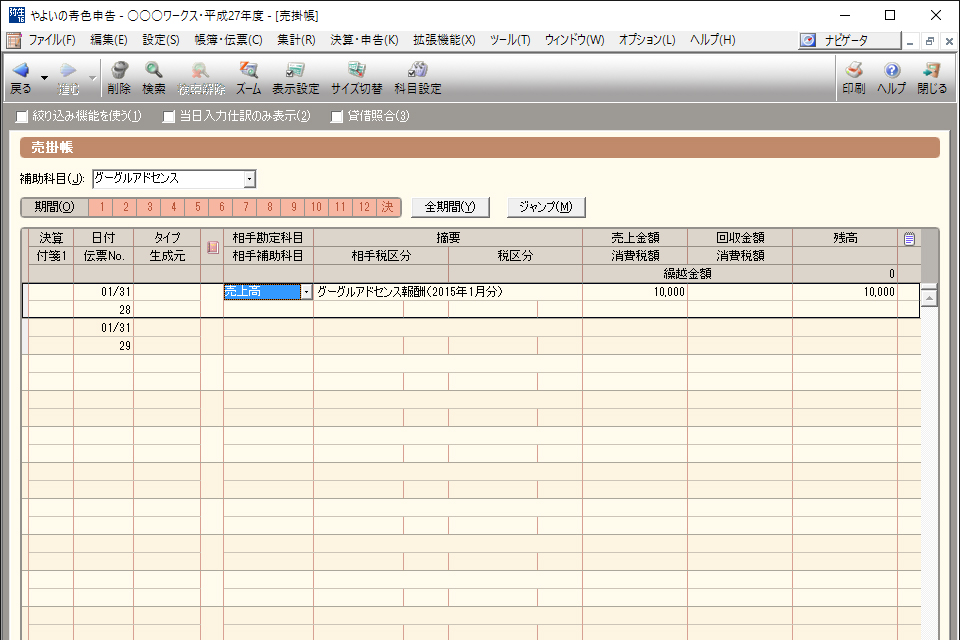
Task: Select month 7 period tab
Action: [x=246, y=207]
